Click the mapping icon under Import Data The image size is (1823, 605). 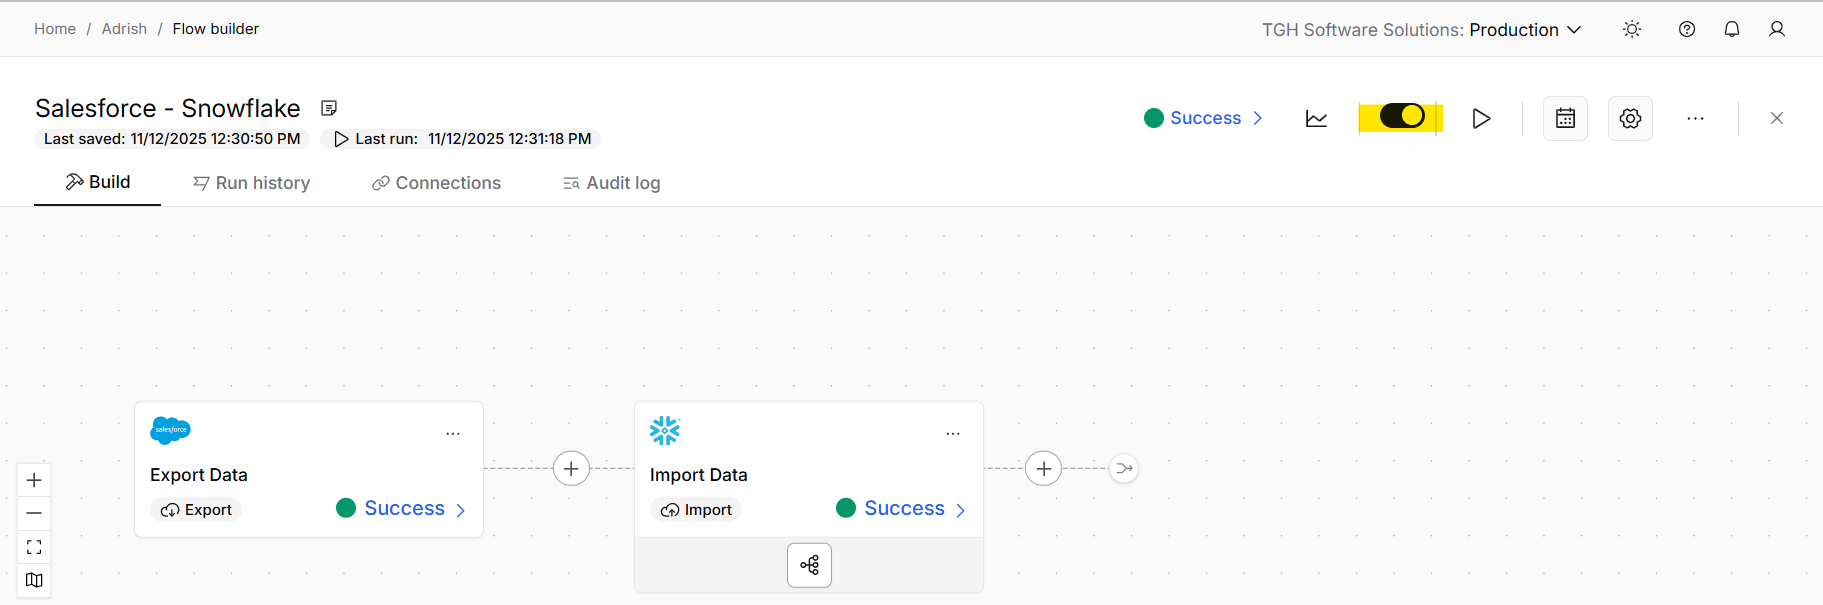809,565
